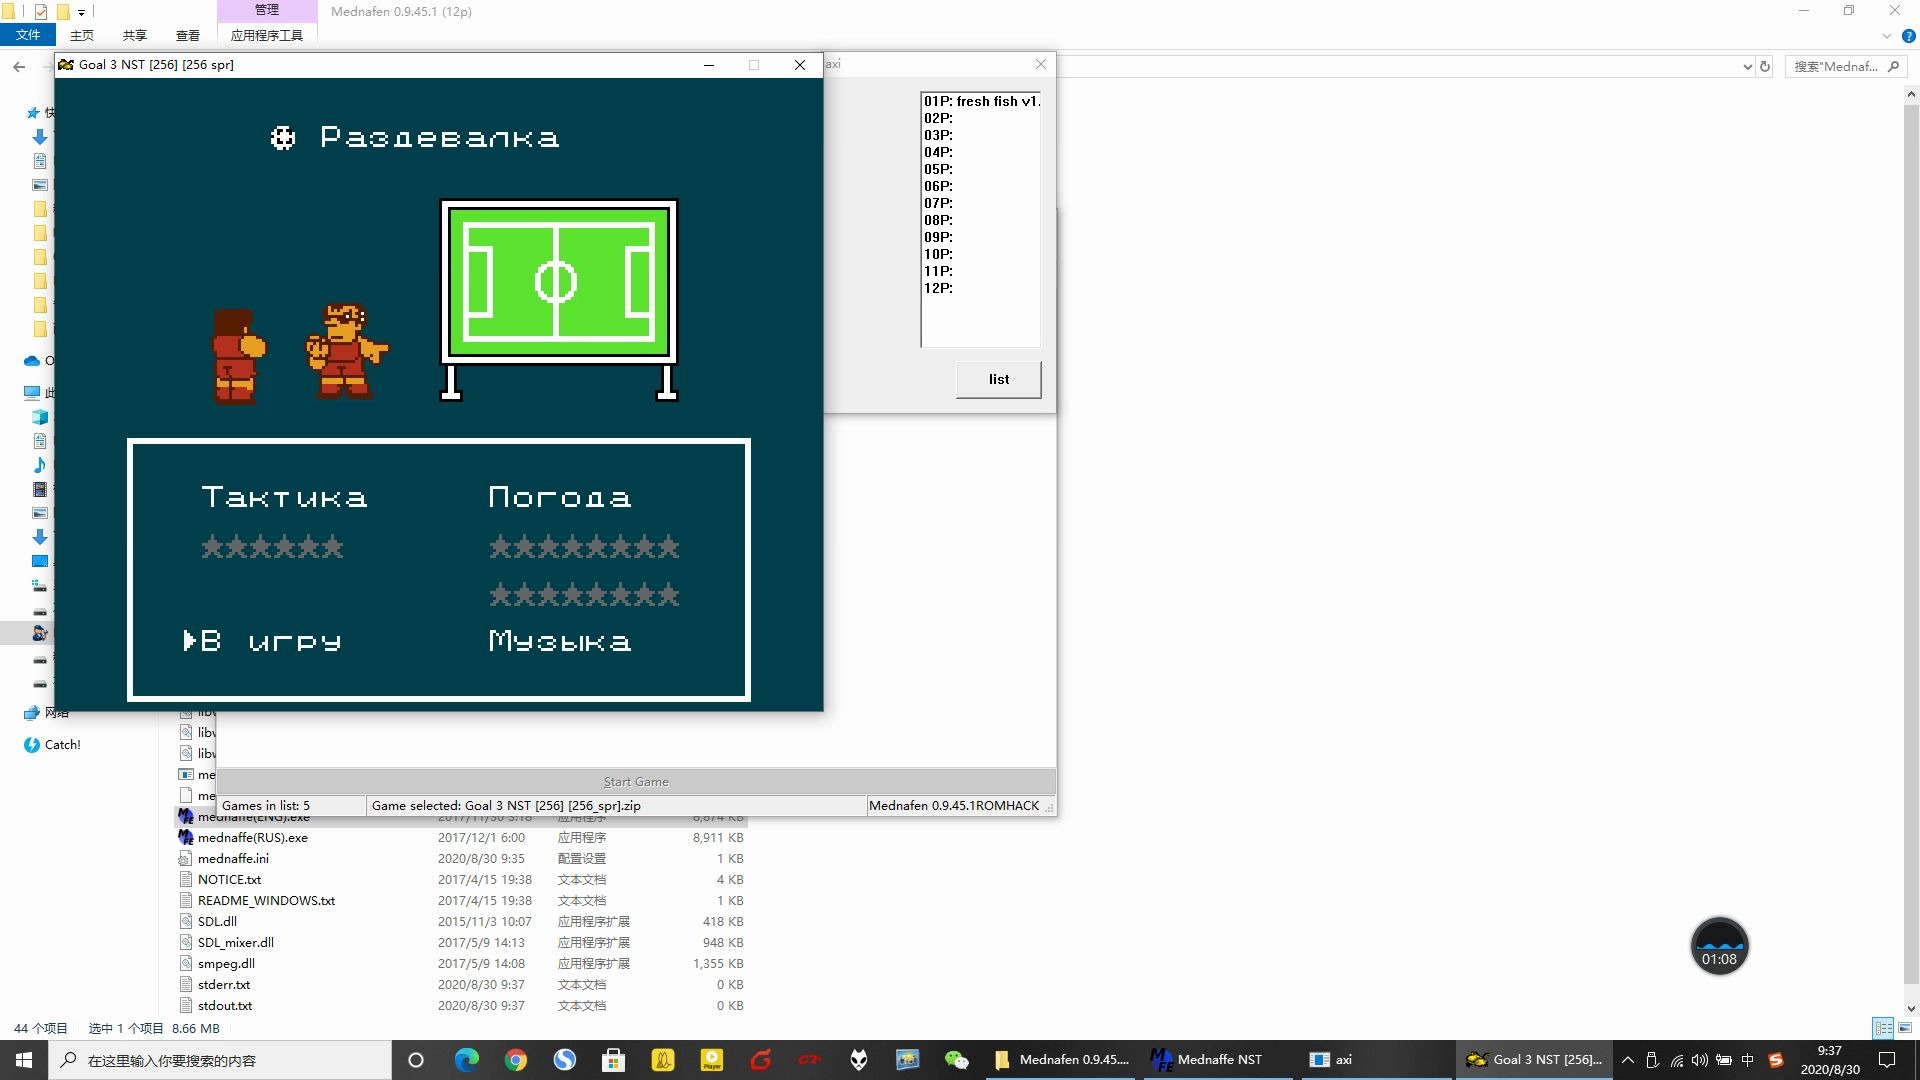This screenshot has width=1920, height=1080.
Task: Open the 文件 menu tab
Action: 28,35
